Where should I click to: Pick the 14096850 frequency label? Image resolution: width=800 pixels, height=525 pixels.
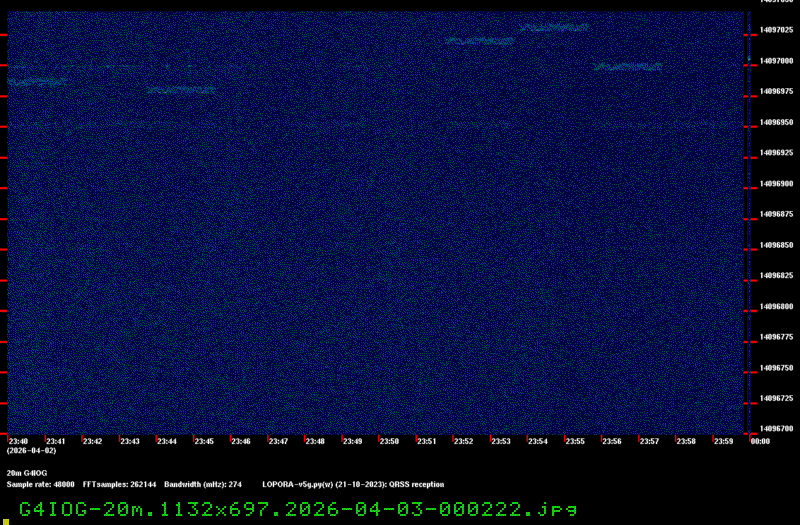(x=777, y=245)
